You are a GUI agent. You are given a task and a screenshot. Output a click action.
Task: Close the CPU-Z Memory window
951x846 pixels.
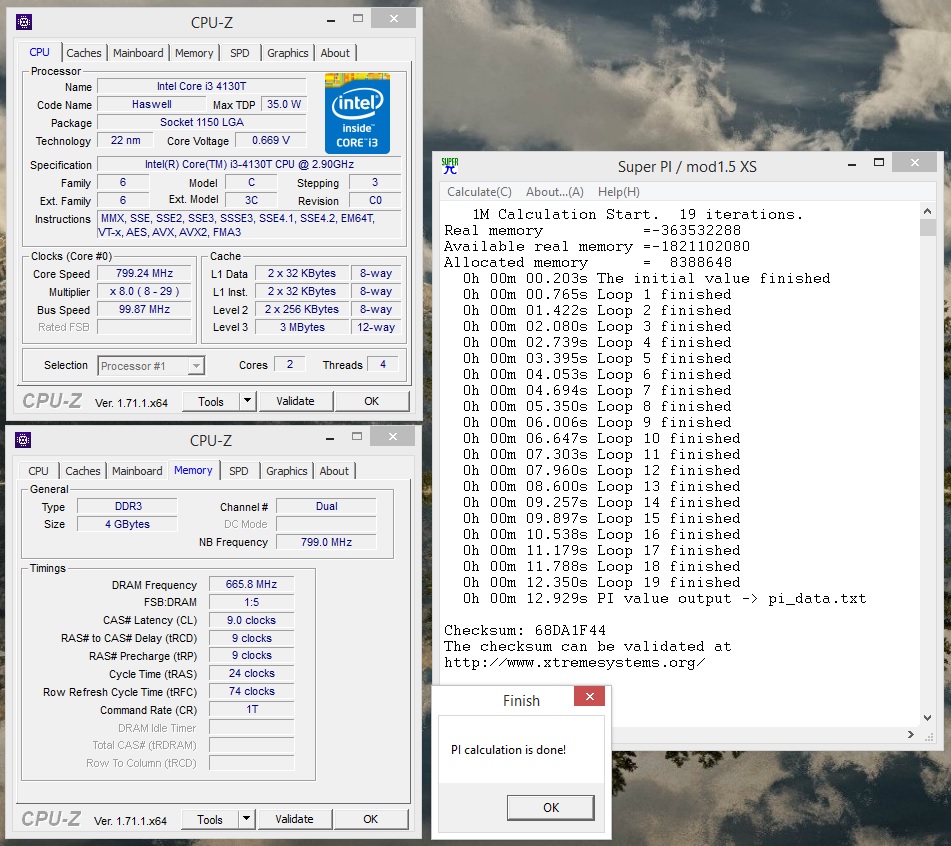coord(393,437)
